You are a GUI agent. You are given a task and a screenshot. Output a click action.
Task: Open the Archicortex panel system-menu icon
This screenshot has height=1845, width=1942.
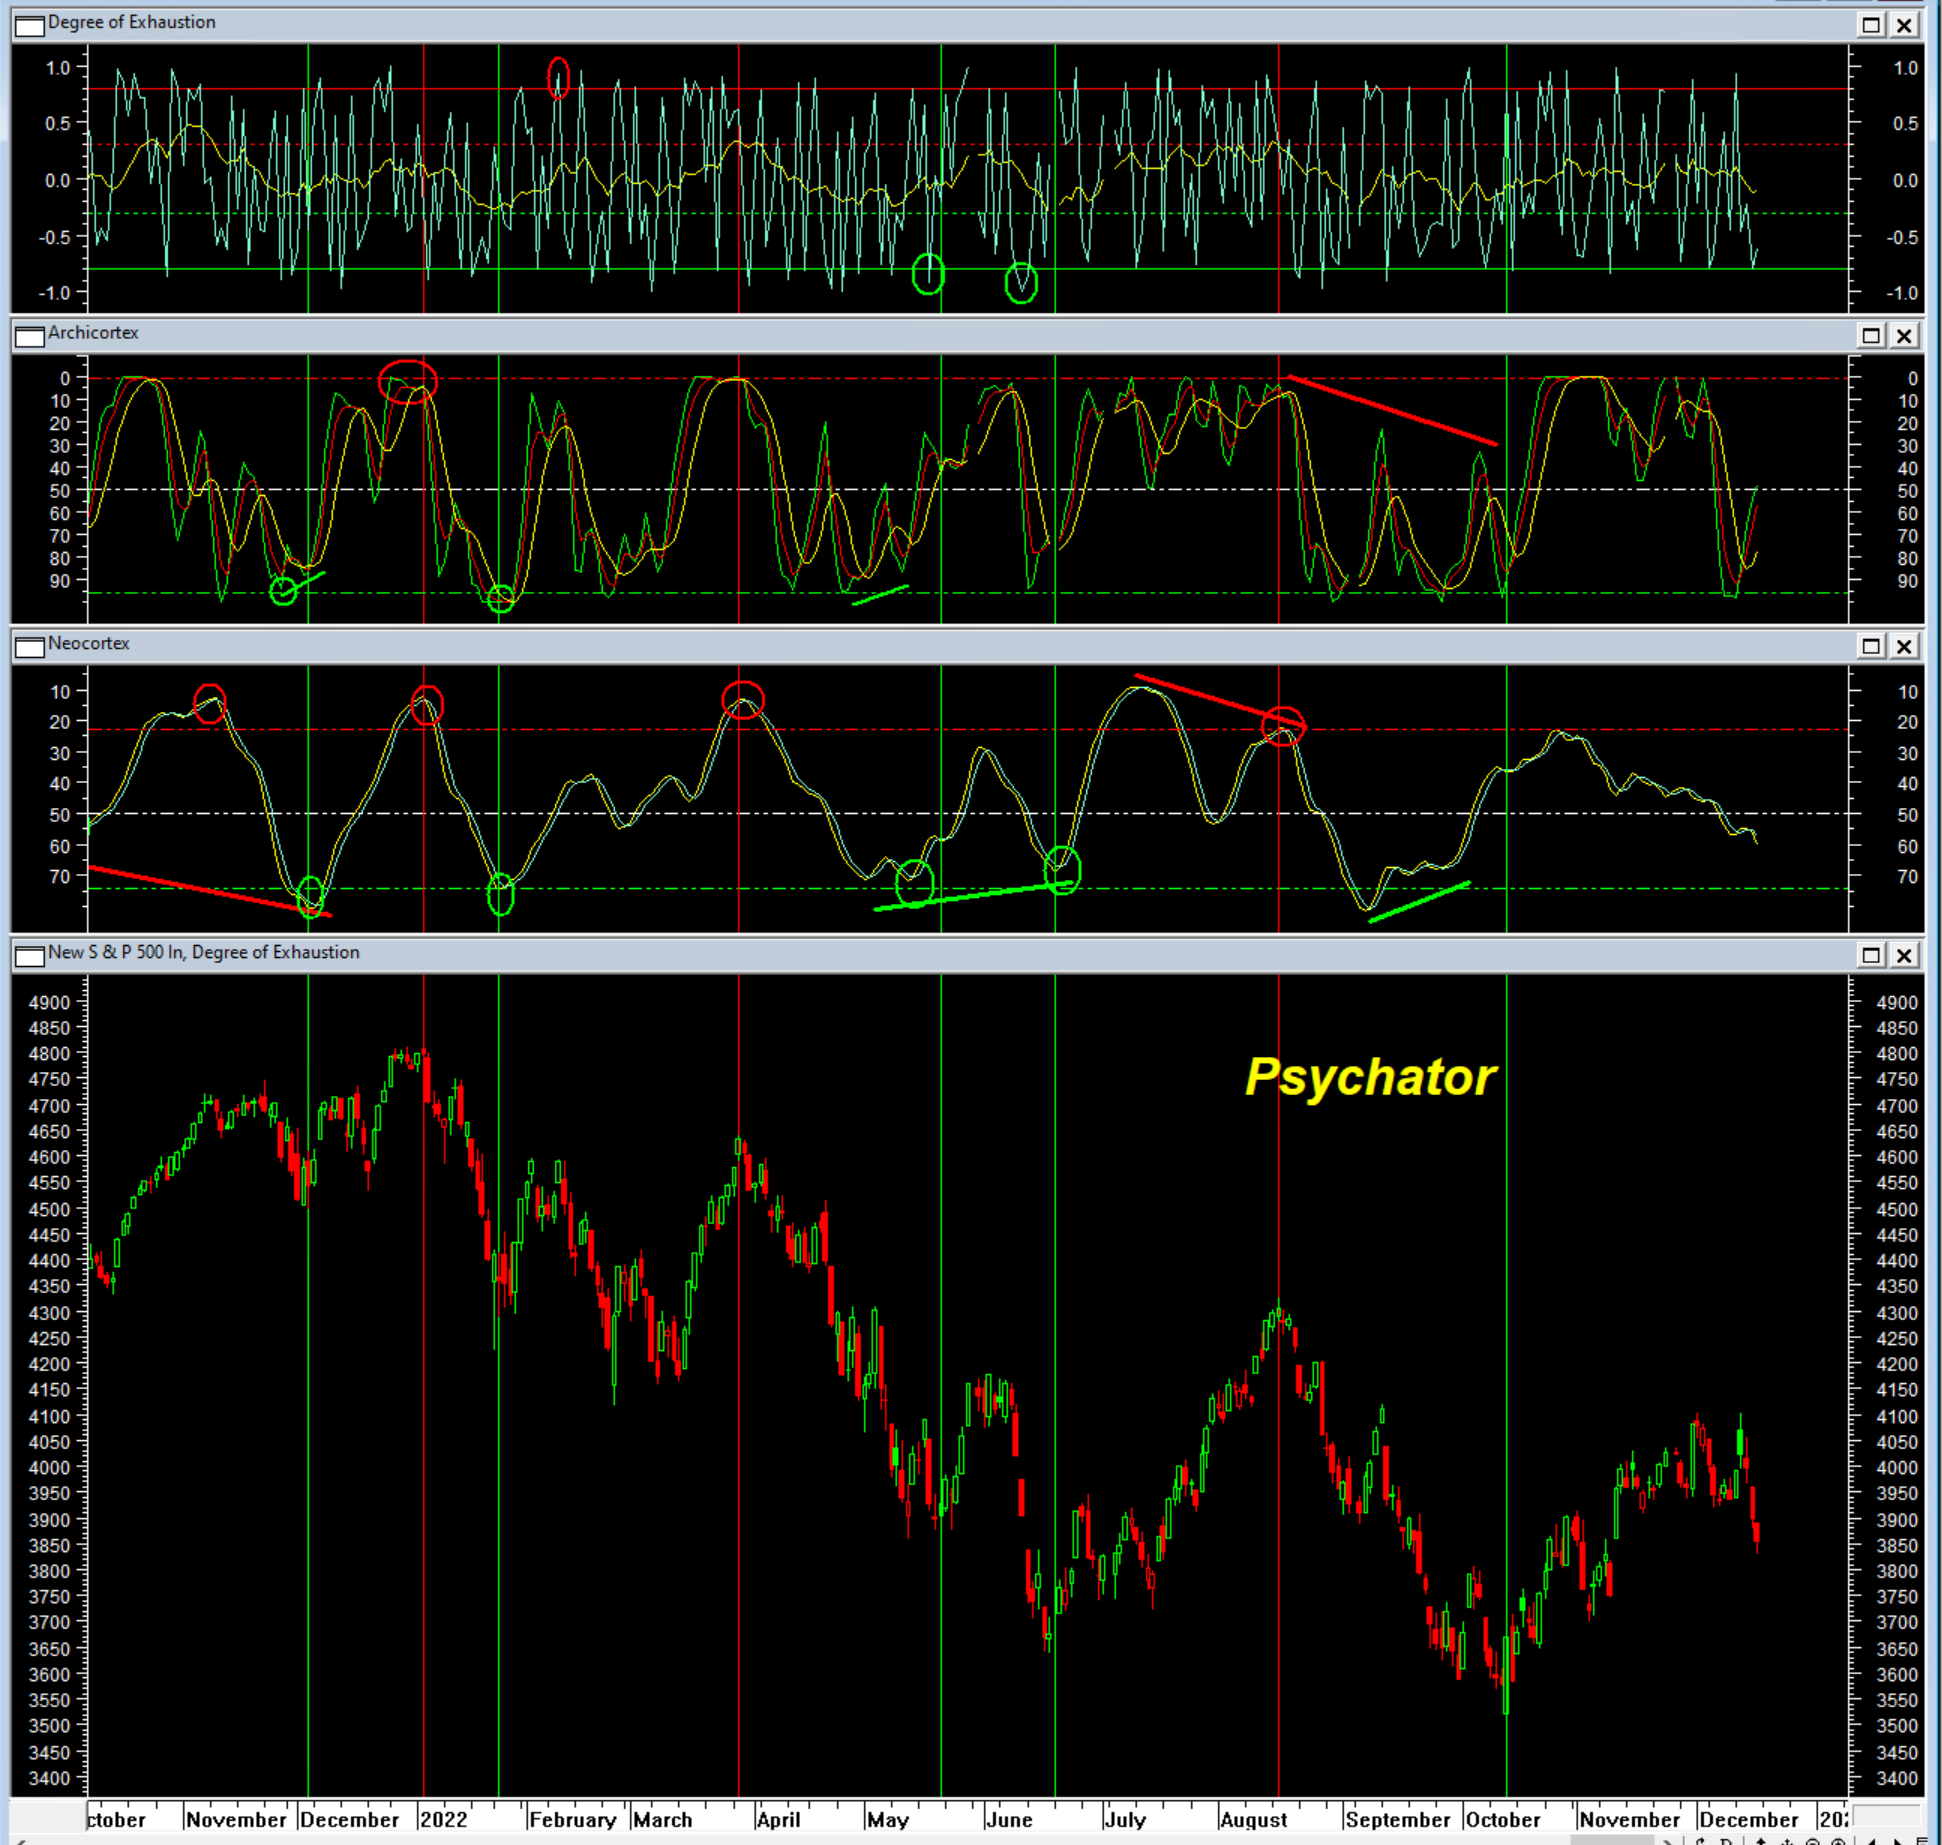30,335
